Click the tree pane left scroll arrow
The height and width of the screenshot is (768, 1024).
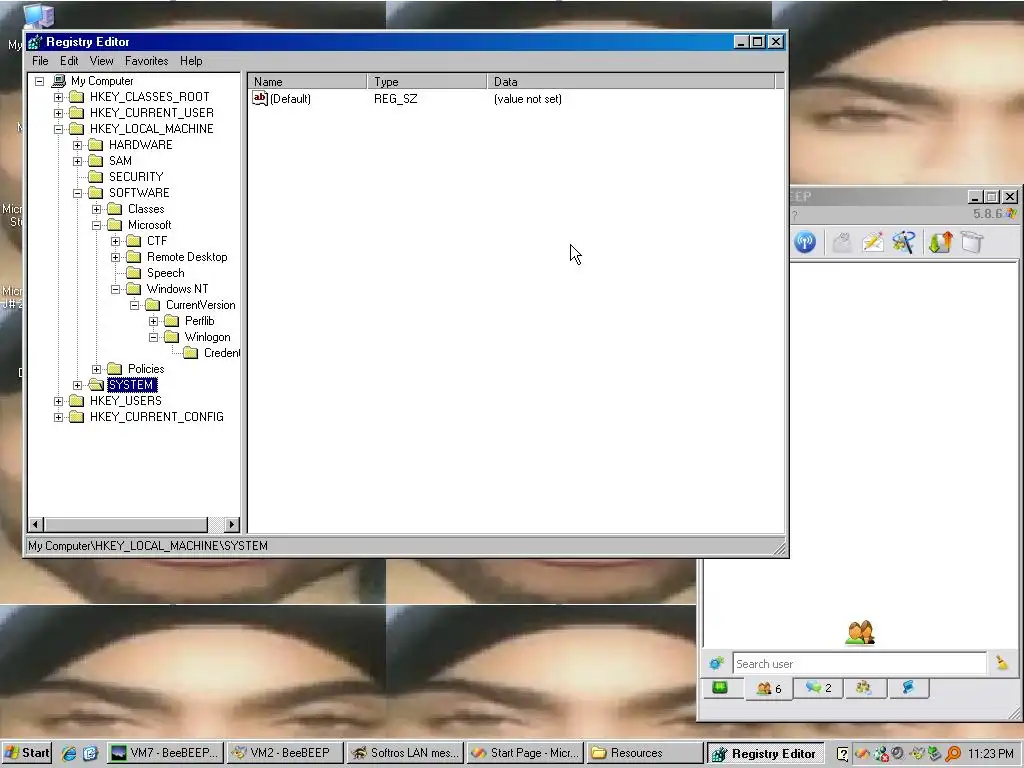[37, 524]
